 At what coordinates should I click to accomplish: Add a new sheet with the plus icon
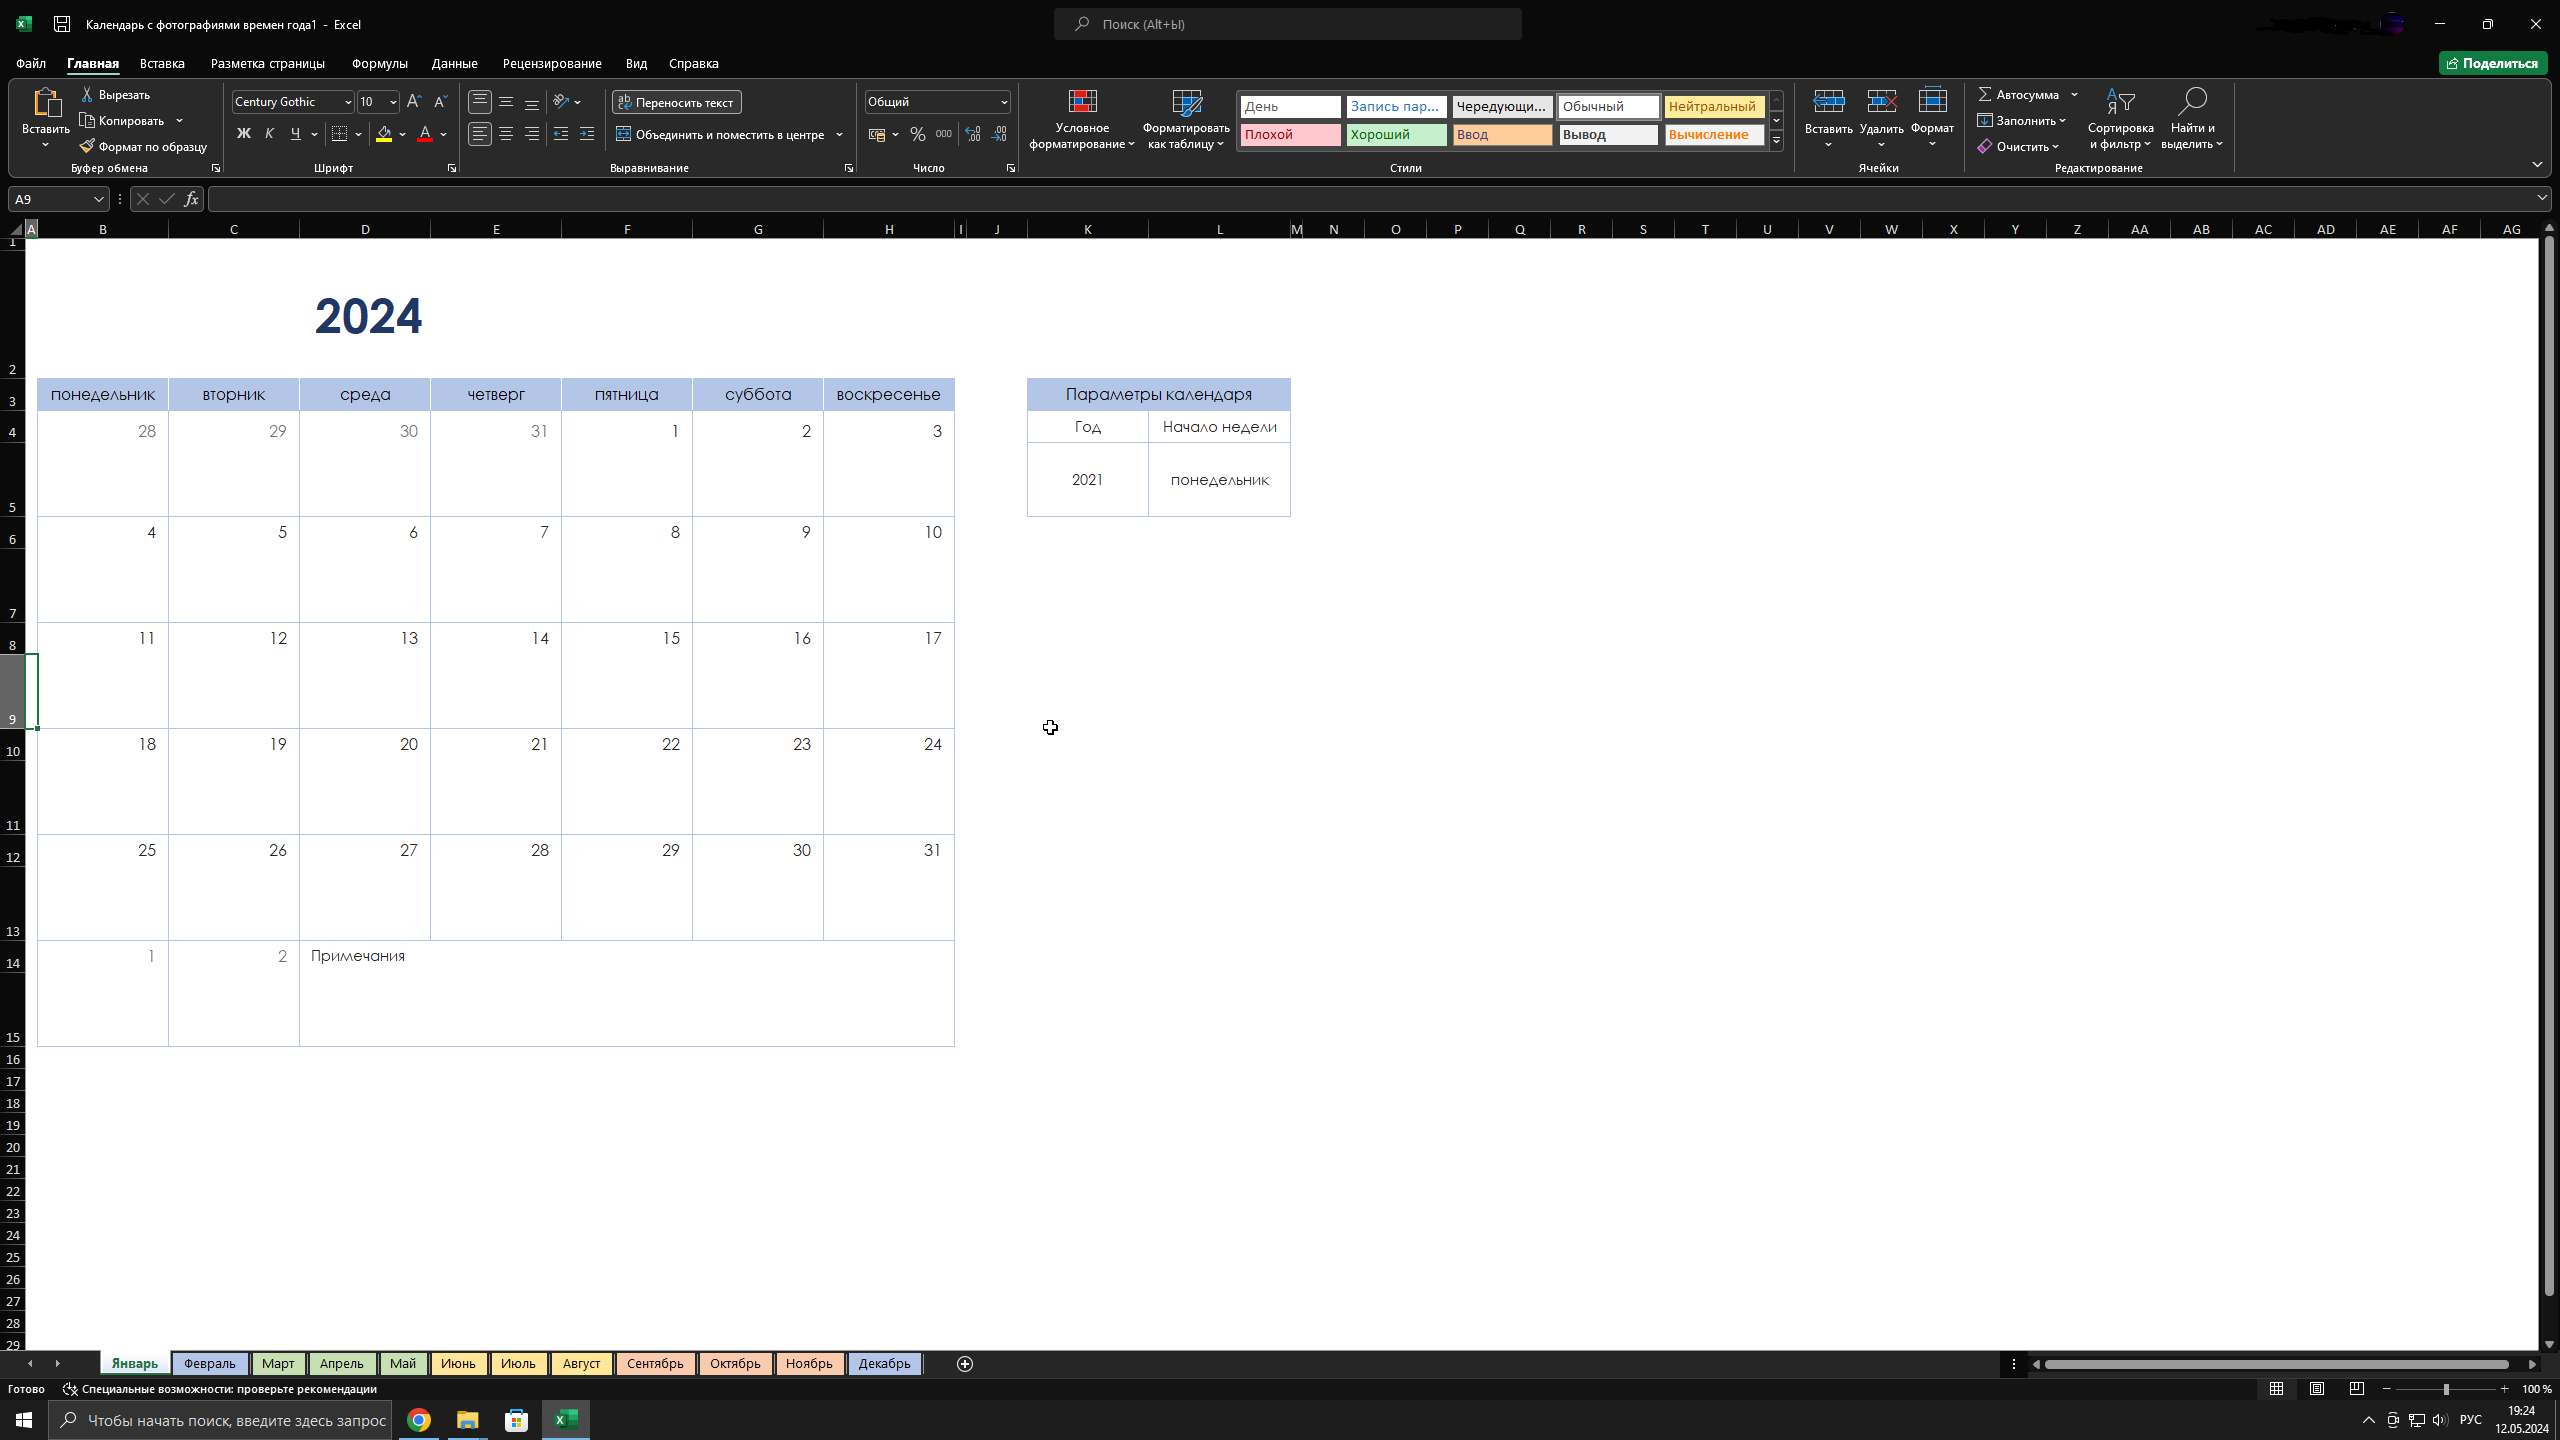965,1364
